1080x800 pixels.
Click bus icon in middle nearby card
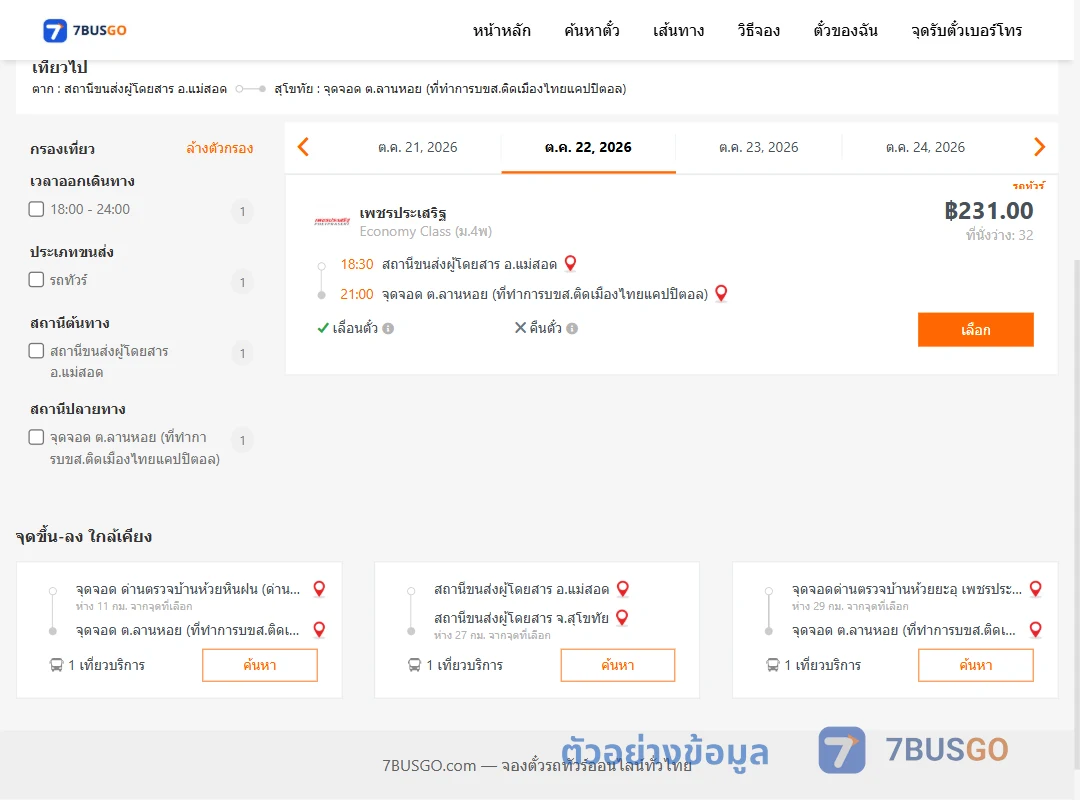pos(414,665)
